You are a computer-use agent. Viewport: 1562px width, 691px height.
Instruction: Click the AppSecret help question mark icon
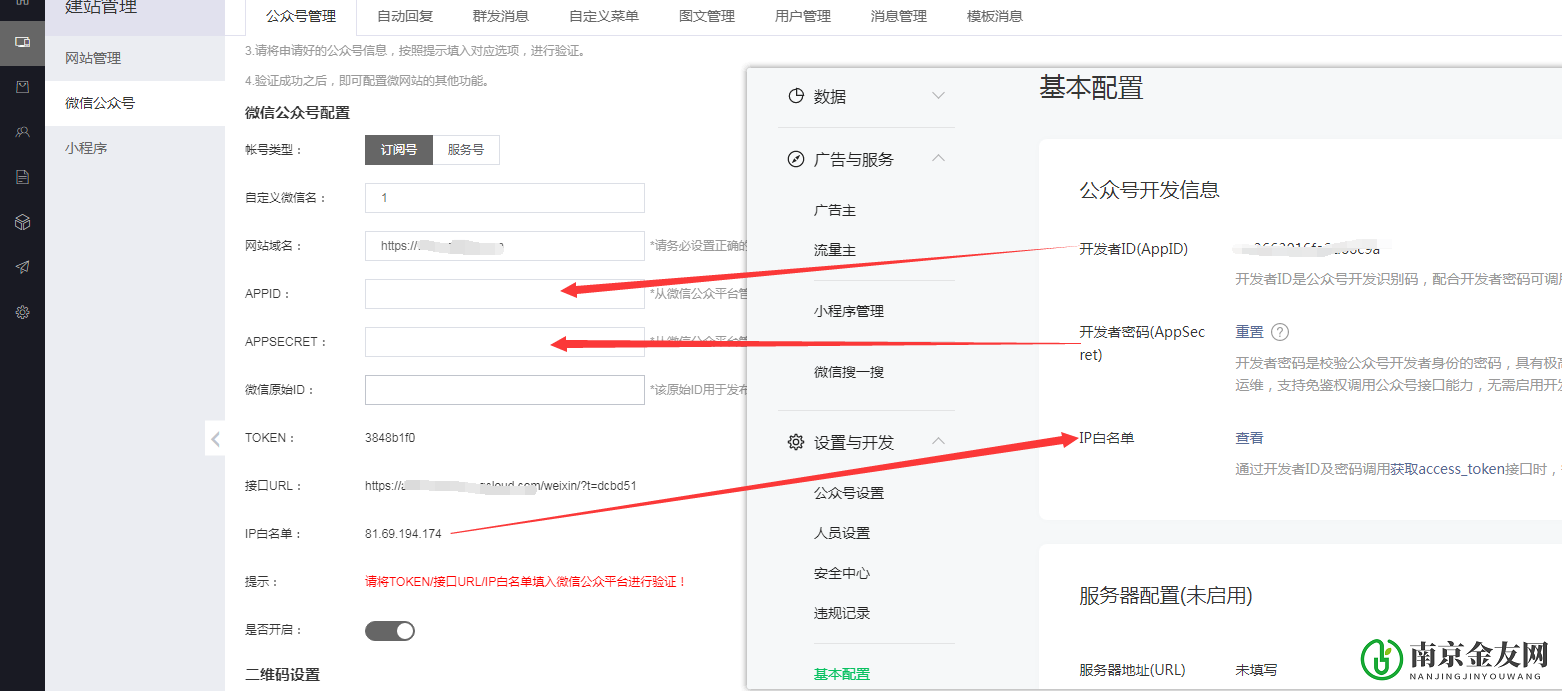click(x=1278, y=331)
